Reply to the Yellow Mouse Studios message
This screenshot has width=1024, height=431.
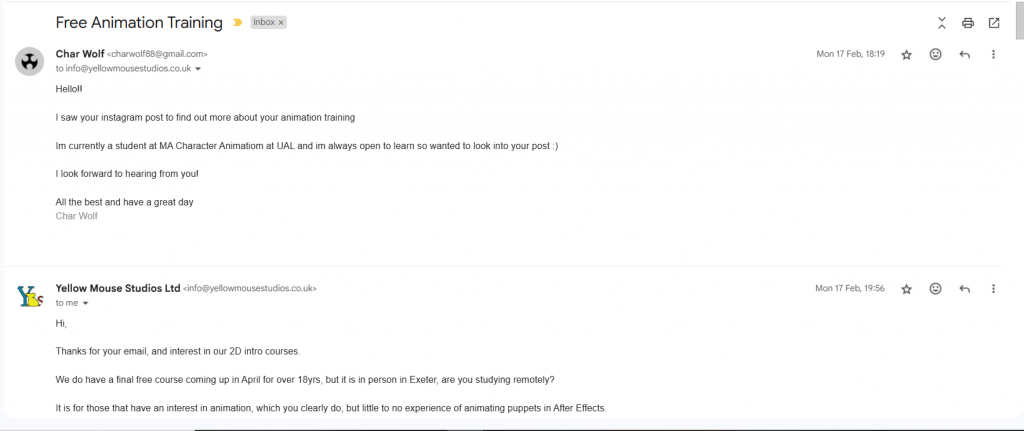coord(965,289)
